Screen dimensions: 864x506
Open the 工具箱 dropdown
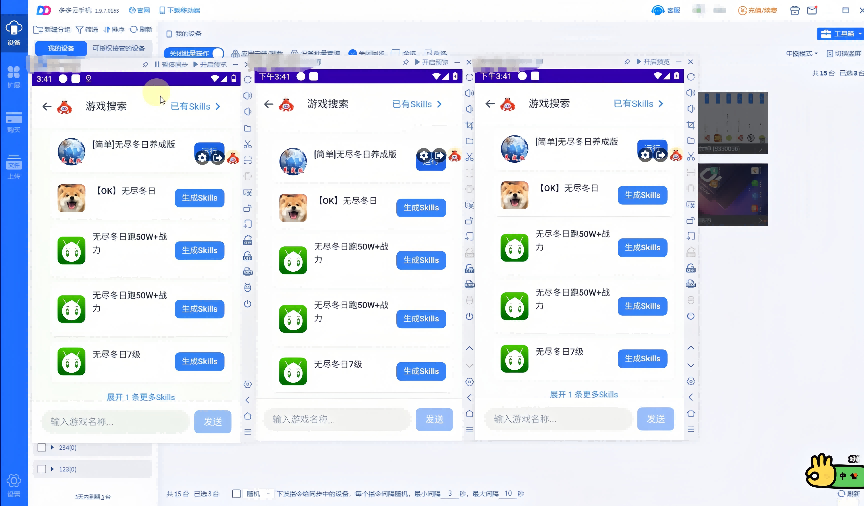click(839, 34)
